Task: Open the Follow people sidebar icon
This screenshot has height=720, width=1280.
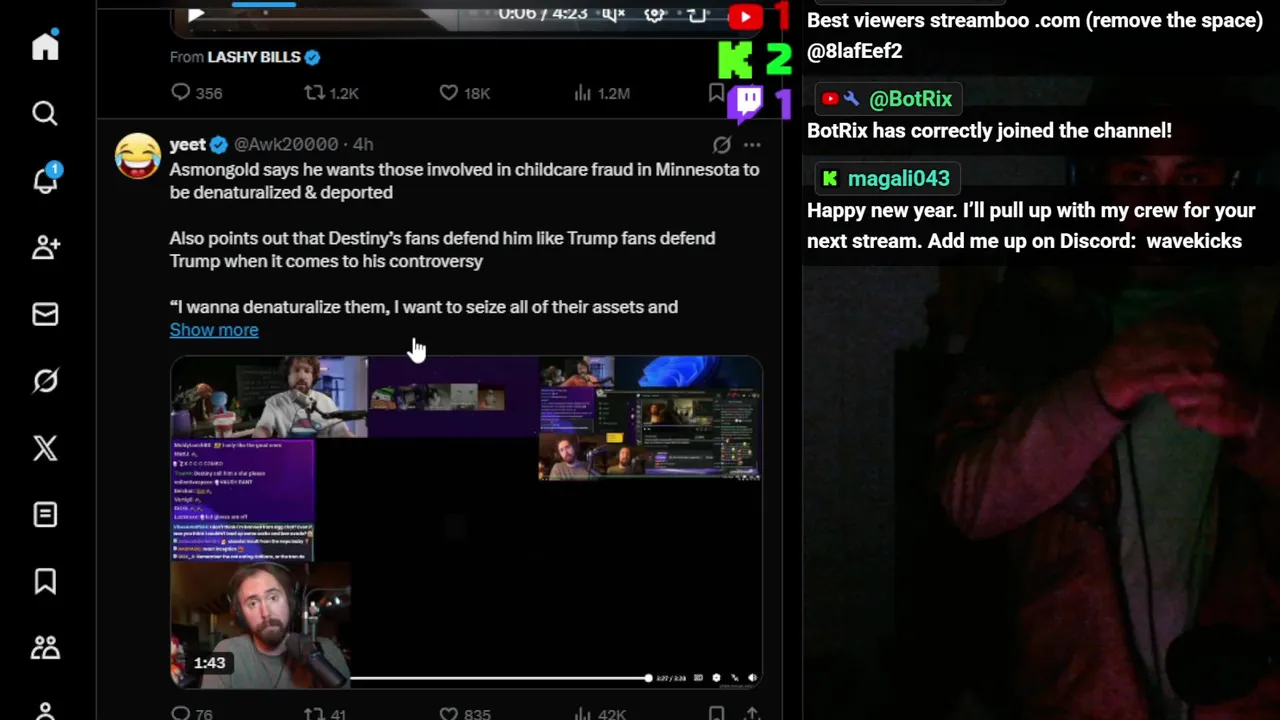Action: [x=45, y=247]
